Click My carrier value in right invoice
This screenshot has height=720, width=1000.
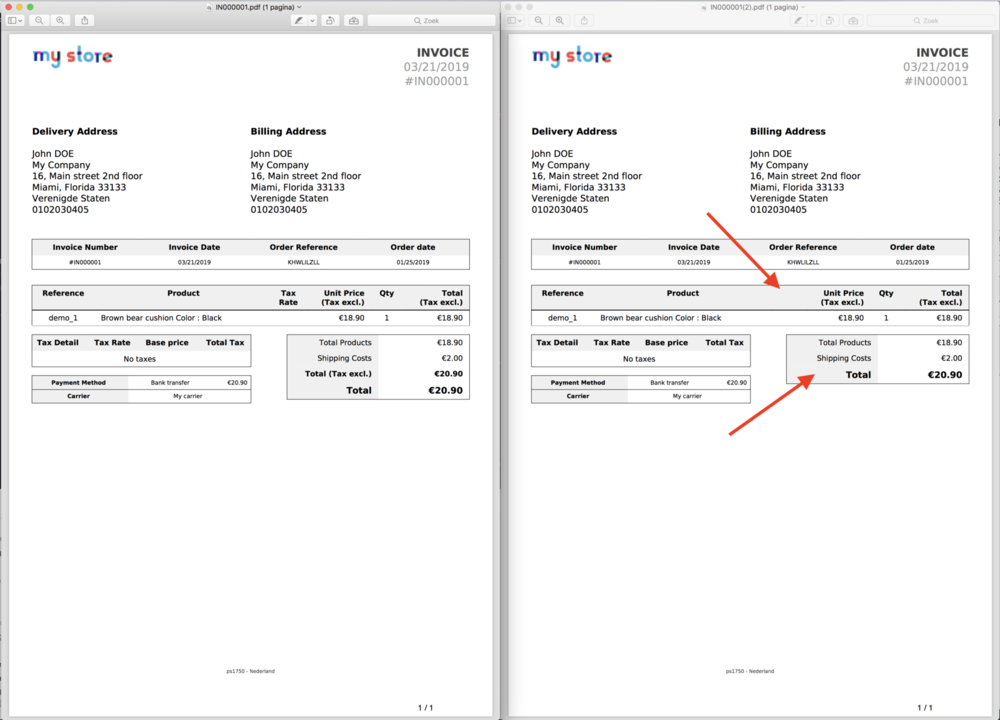(x=688, y=396)
